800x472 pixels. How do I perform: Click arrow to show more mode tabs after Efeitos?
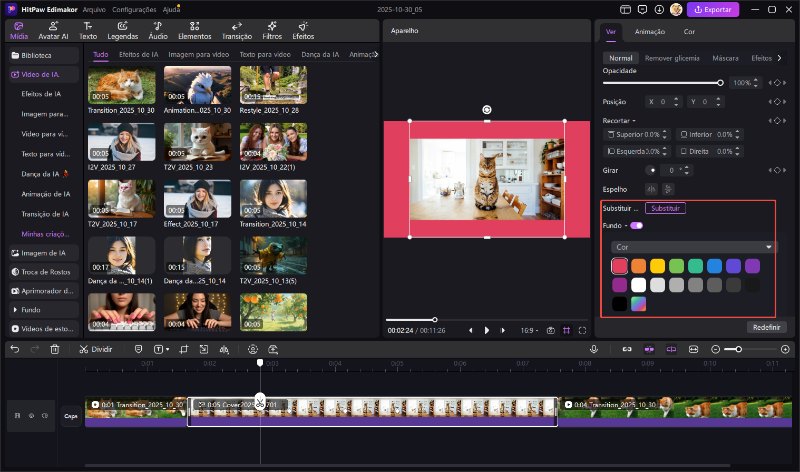click(x=779, y=58)
